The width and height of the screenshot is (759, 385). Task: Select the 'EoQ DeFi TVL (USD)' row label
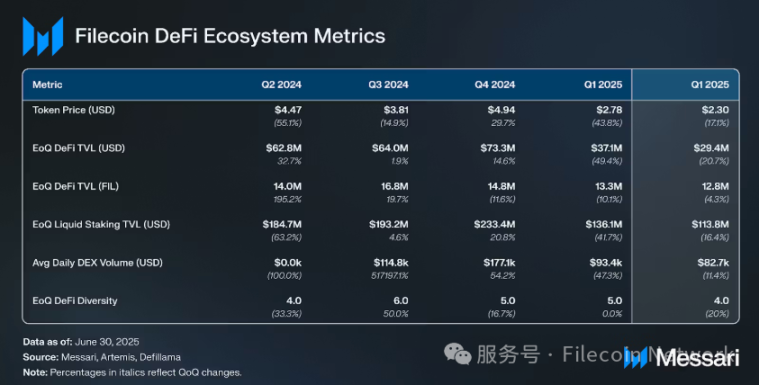coord(78,148)
